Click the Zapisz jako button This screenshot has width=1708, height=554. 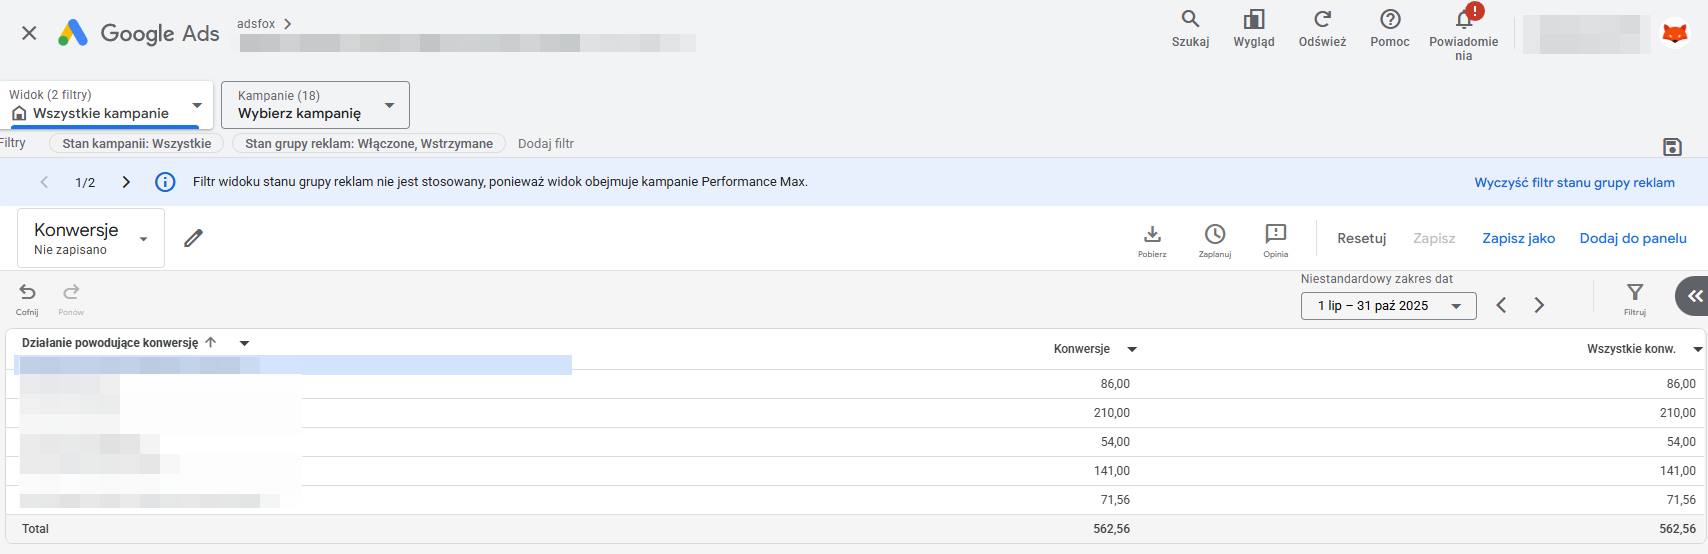coord(1518,238)
